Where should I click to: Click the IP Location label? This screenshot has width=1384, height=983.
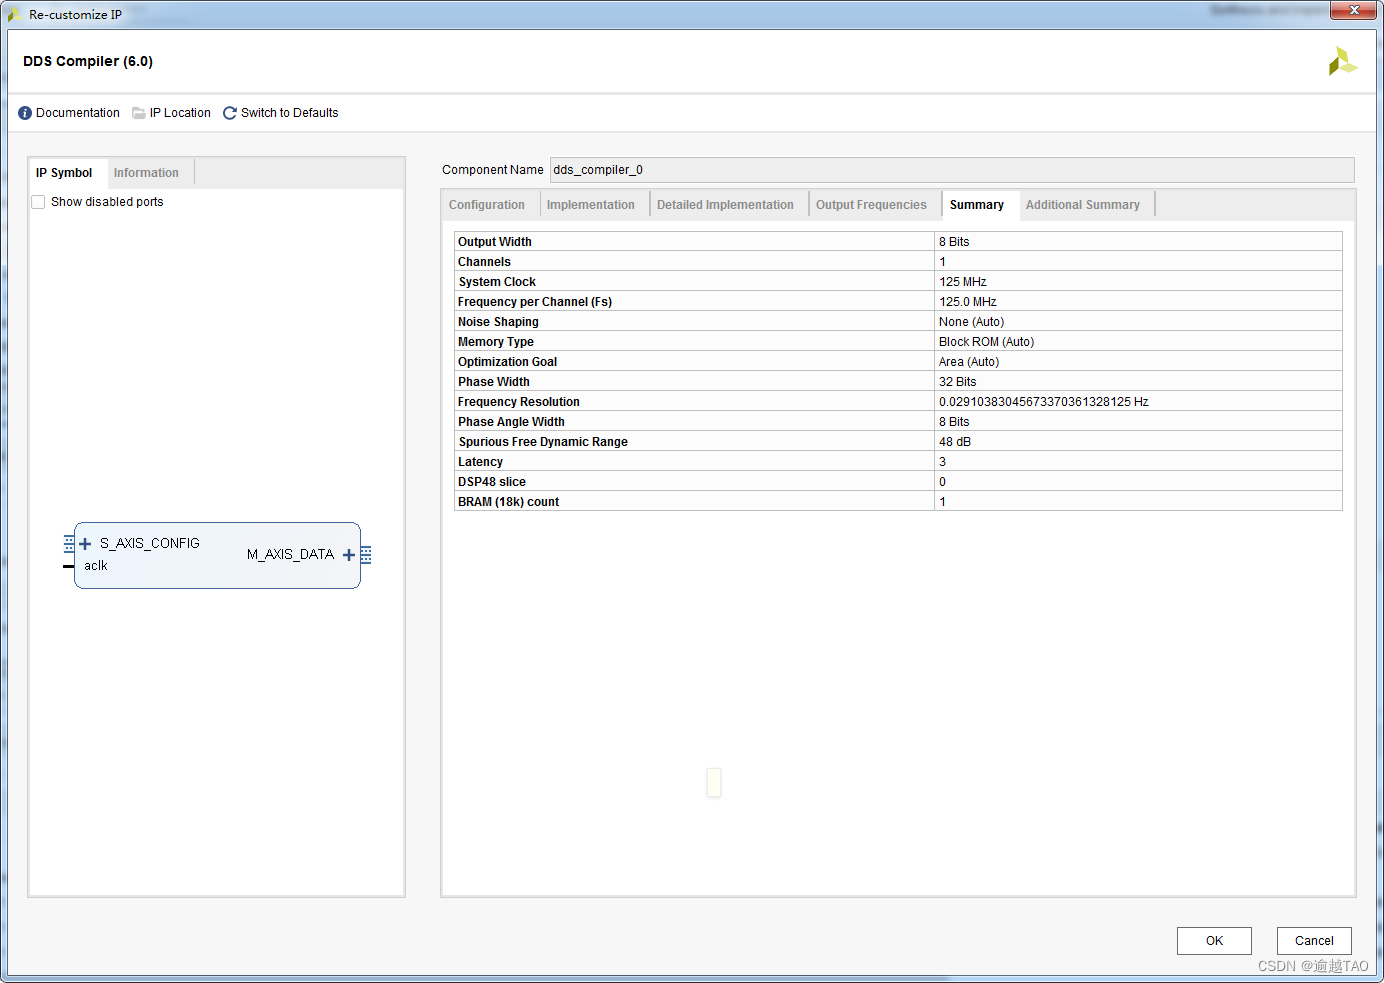pyautogui.click(x=180, y=113)
